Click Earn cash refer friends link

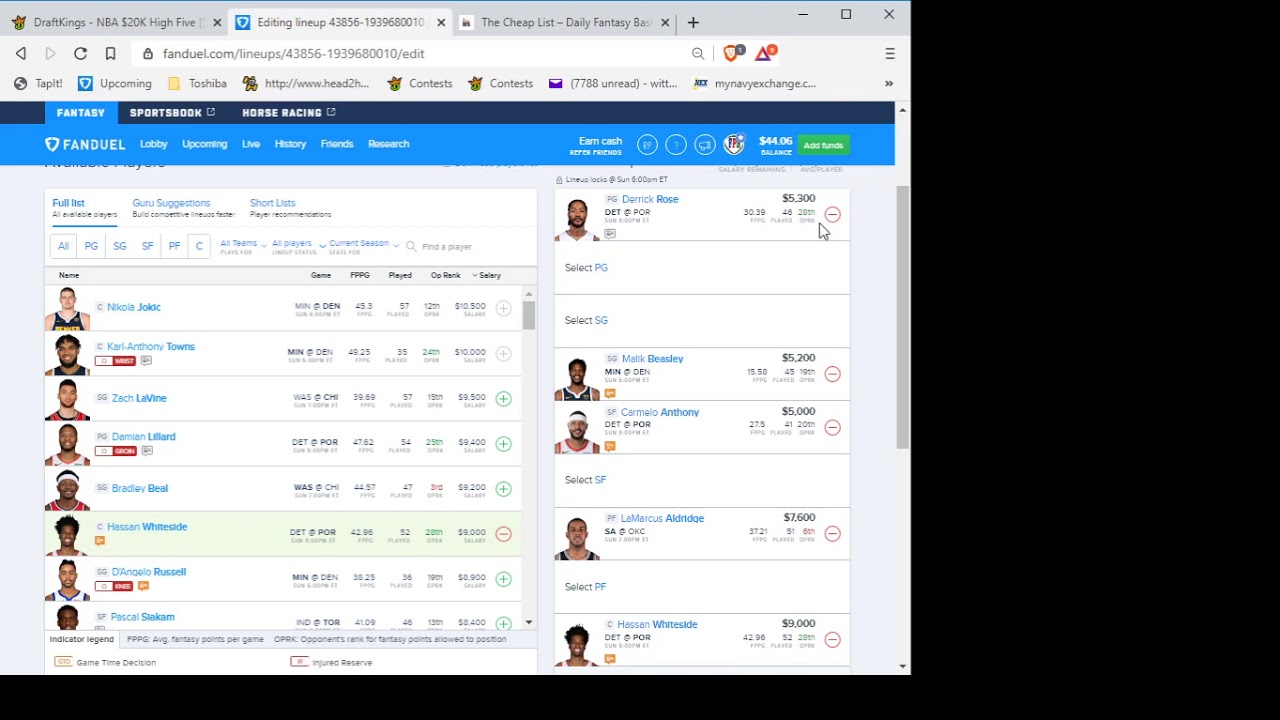(x=596, y=146)
